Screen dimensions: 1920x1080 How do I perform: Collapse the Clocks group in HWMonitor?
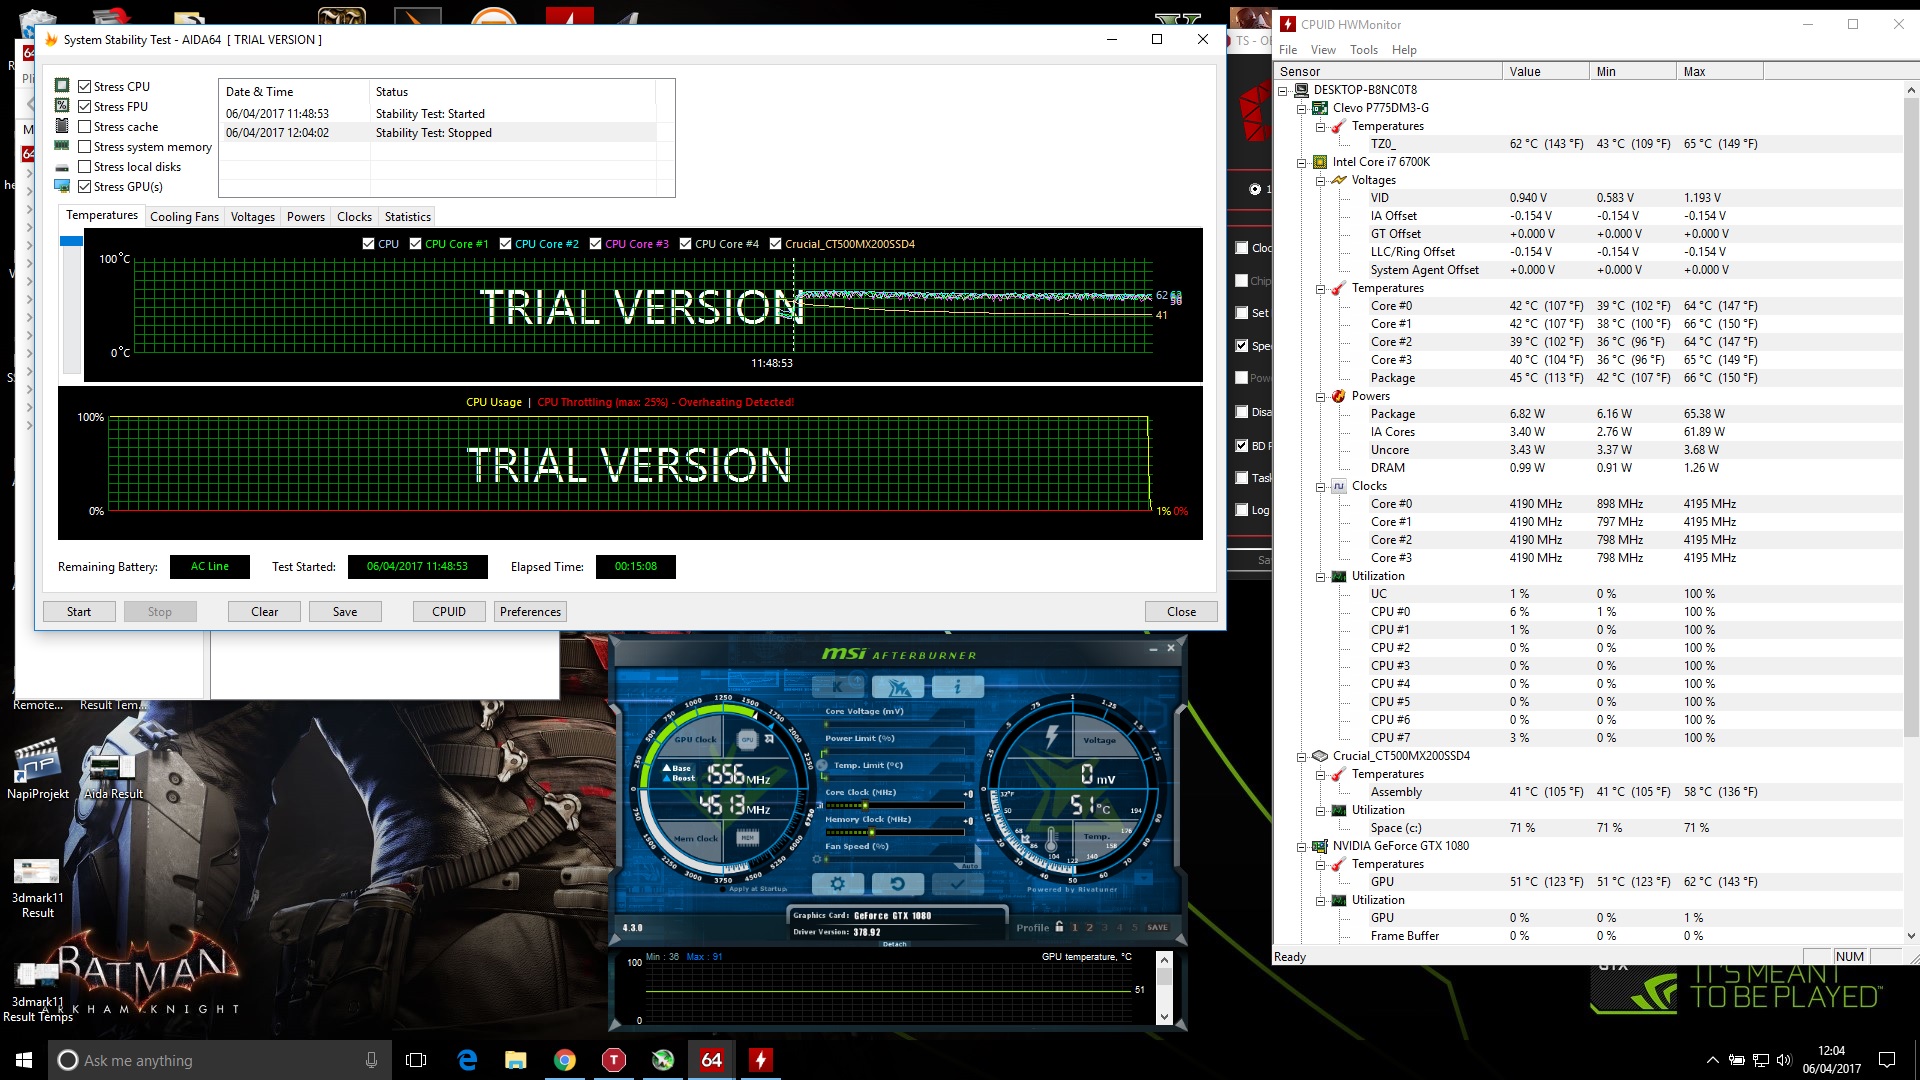click(x=1321, y=486)
